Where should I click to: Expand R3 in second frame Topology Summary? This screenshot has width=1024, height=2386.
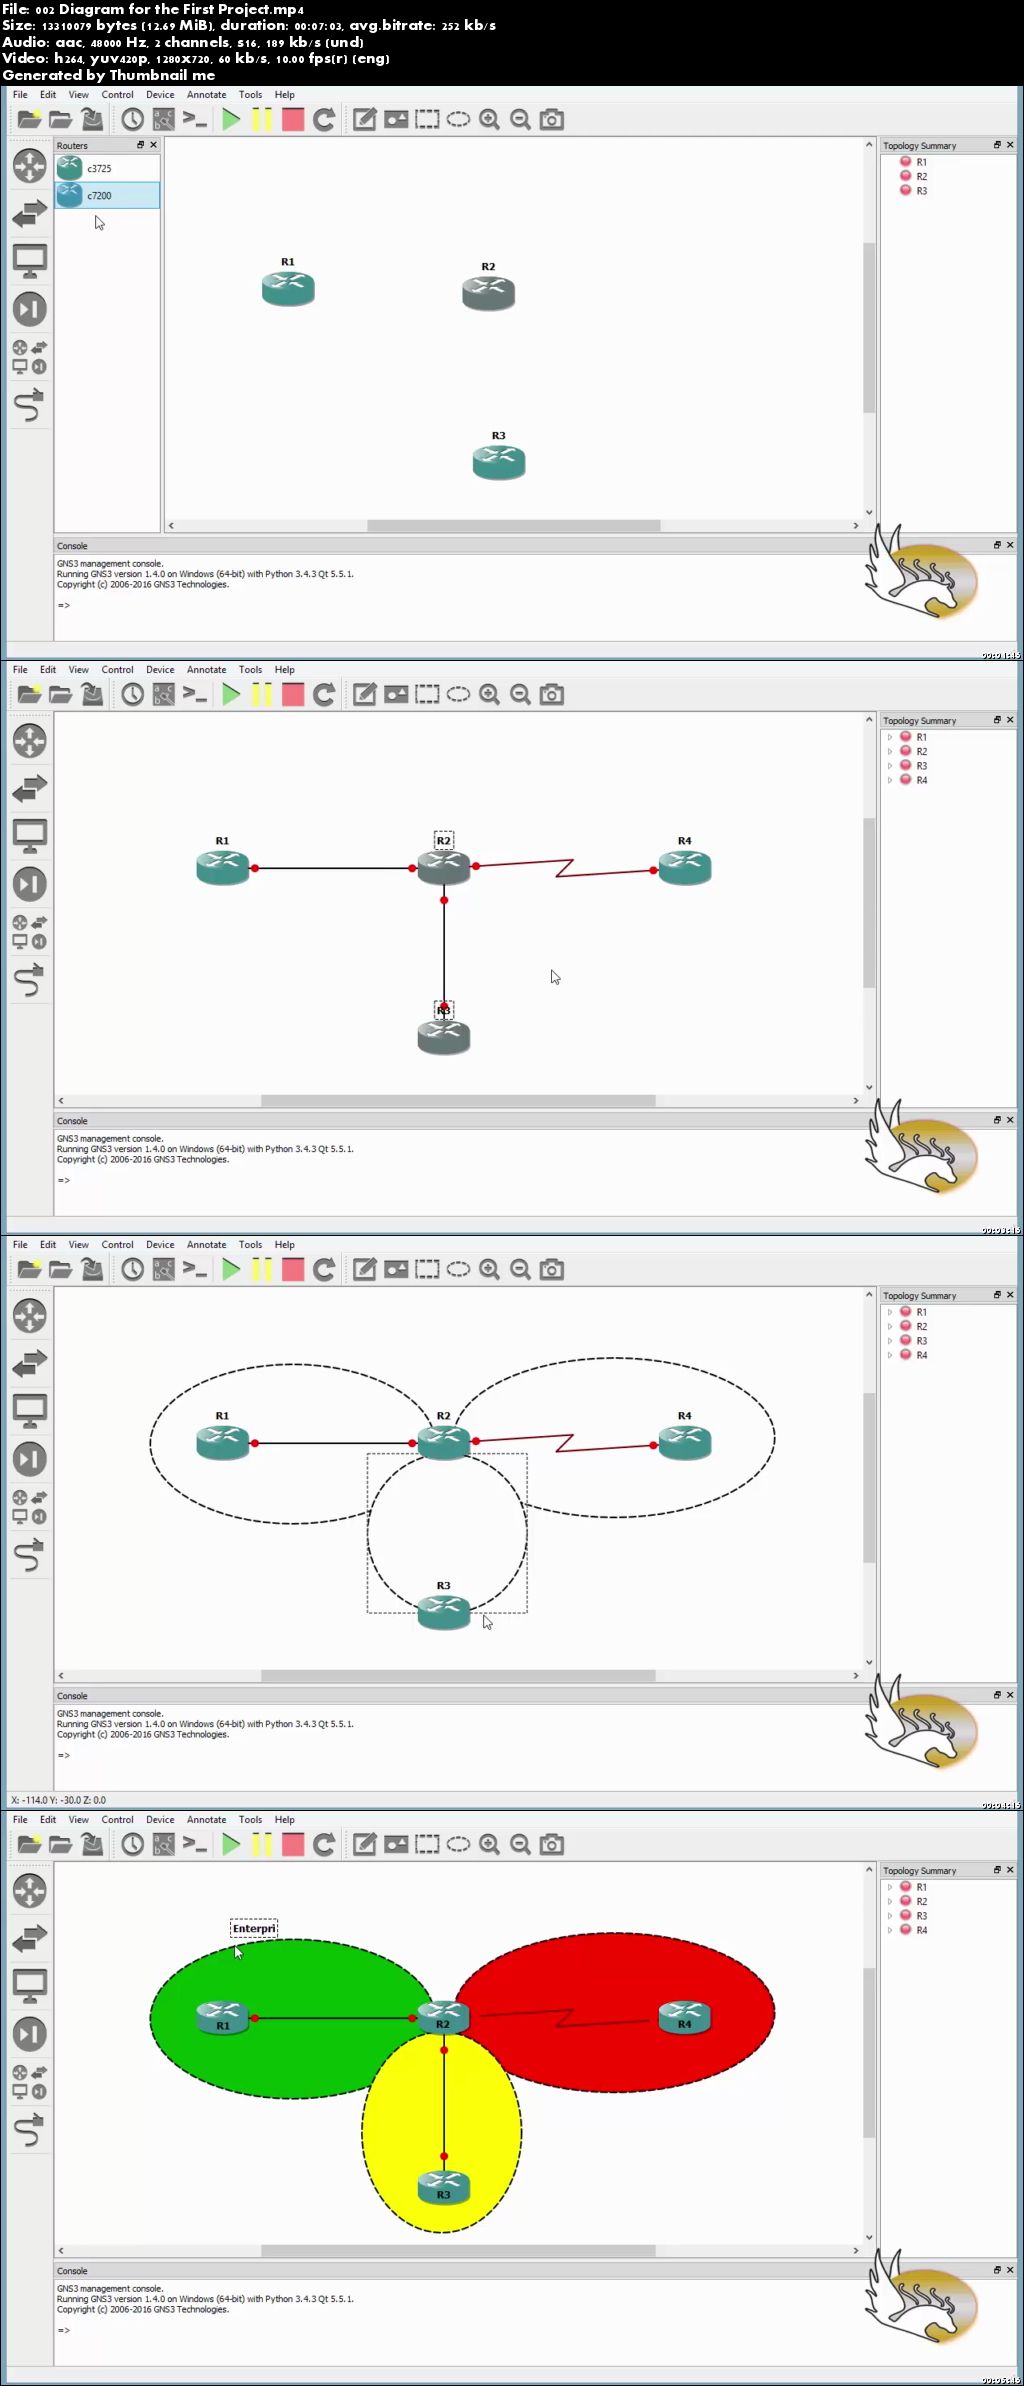(x=889, y=766)
